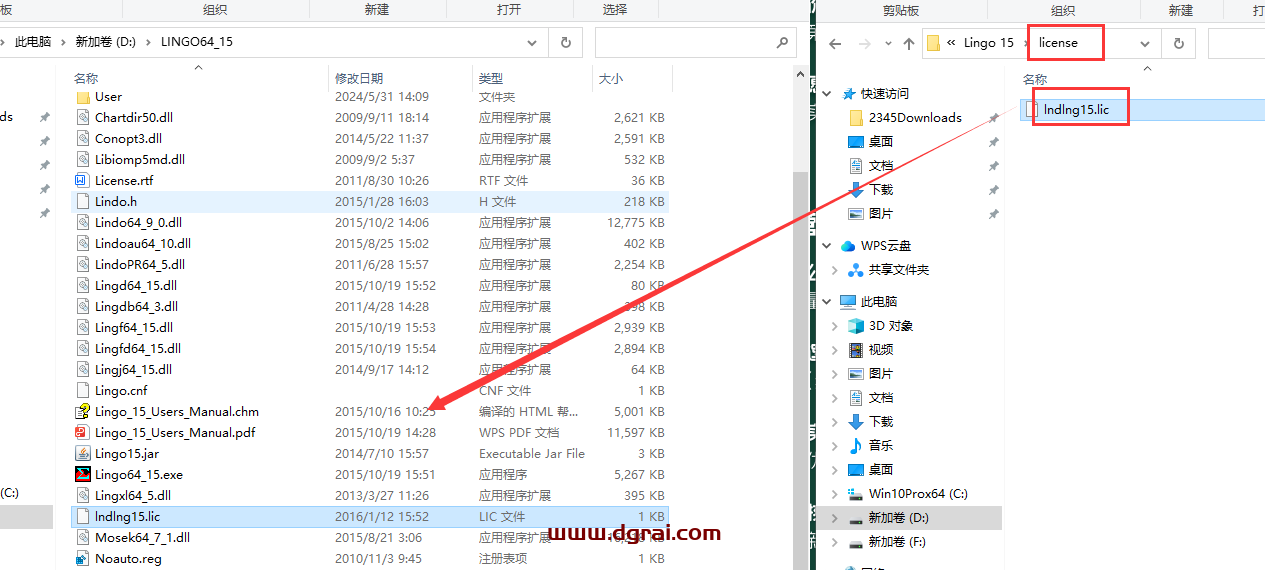Image resolution: width=1265 pixels, height=570 pixels.
Task: Click the license segment in address bar
Action: pyautogui.click(x=1058, y=43)
